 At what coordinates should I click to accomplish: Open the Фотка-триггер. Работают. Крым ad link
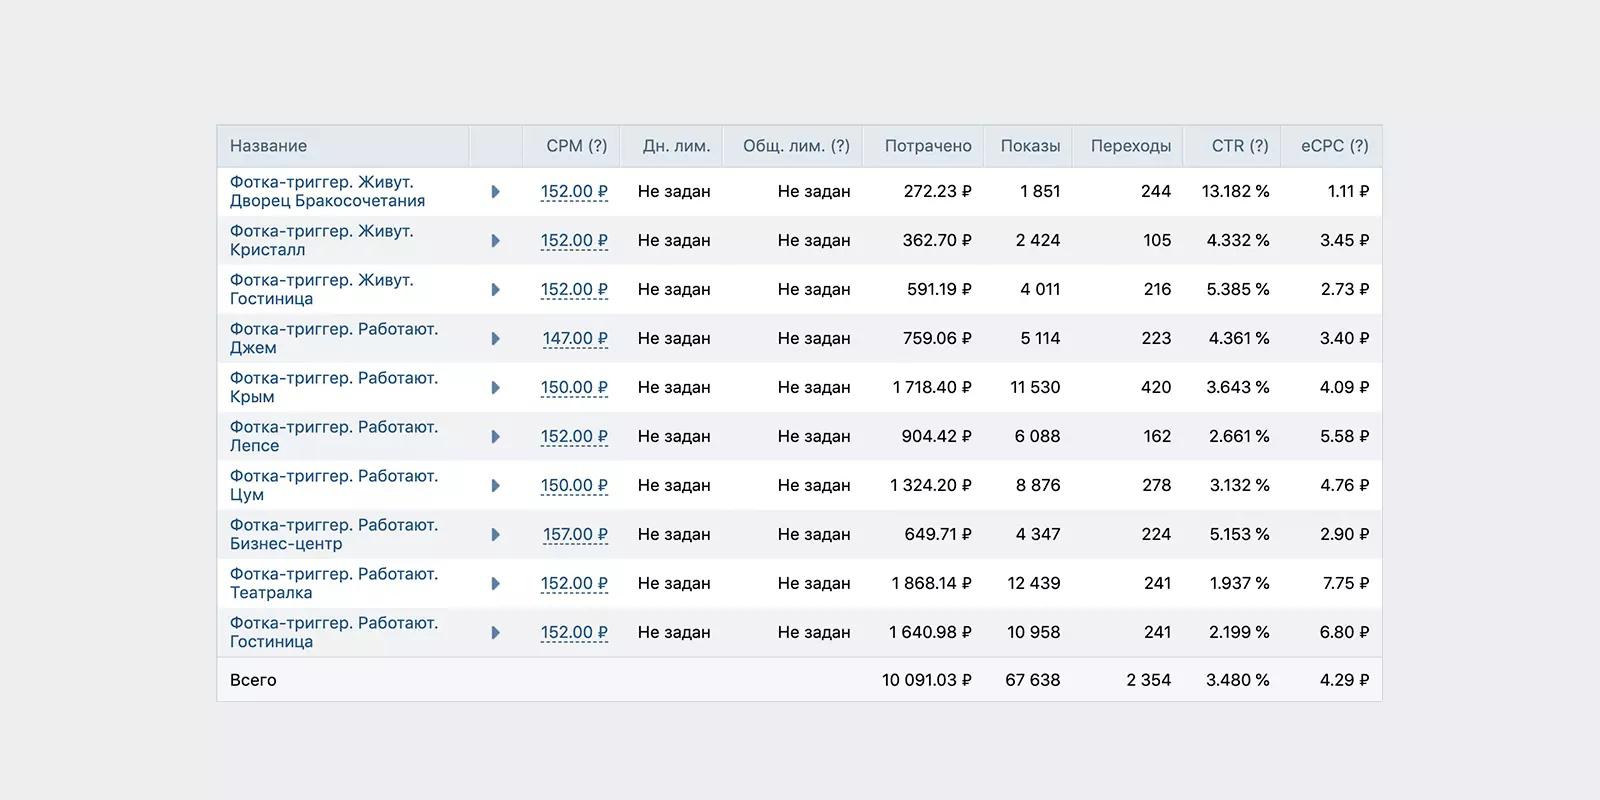point(334,387)
